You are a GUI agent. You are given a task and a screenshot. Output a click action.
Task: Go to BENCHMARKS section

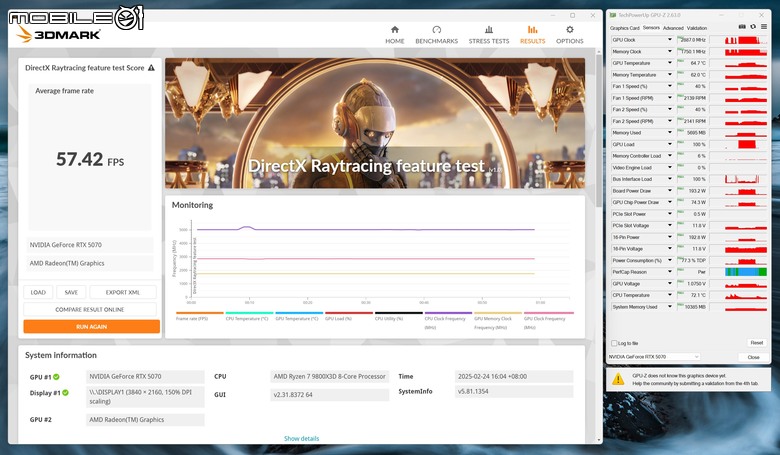[436, 35]
